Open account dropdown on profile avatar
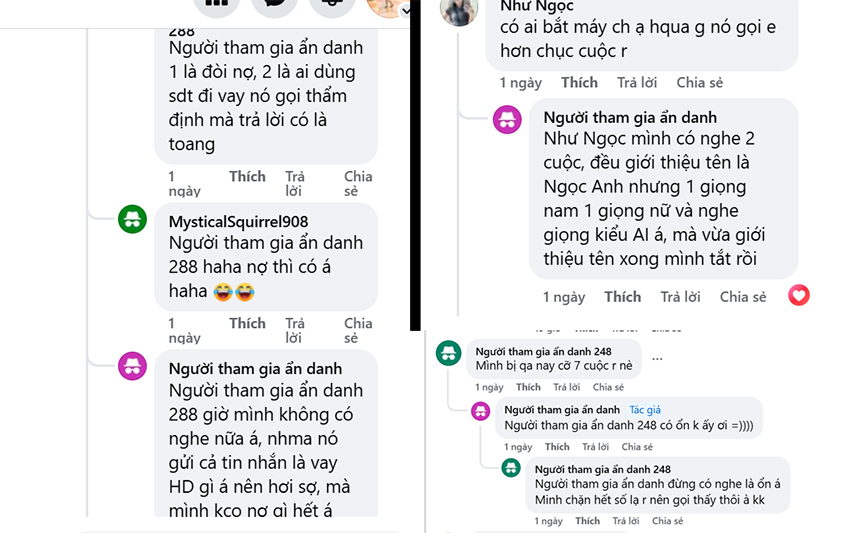The image size is (850, 533). click(405, 7)
